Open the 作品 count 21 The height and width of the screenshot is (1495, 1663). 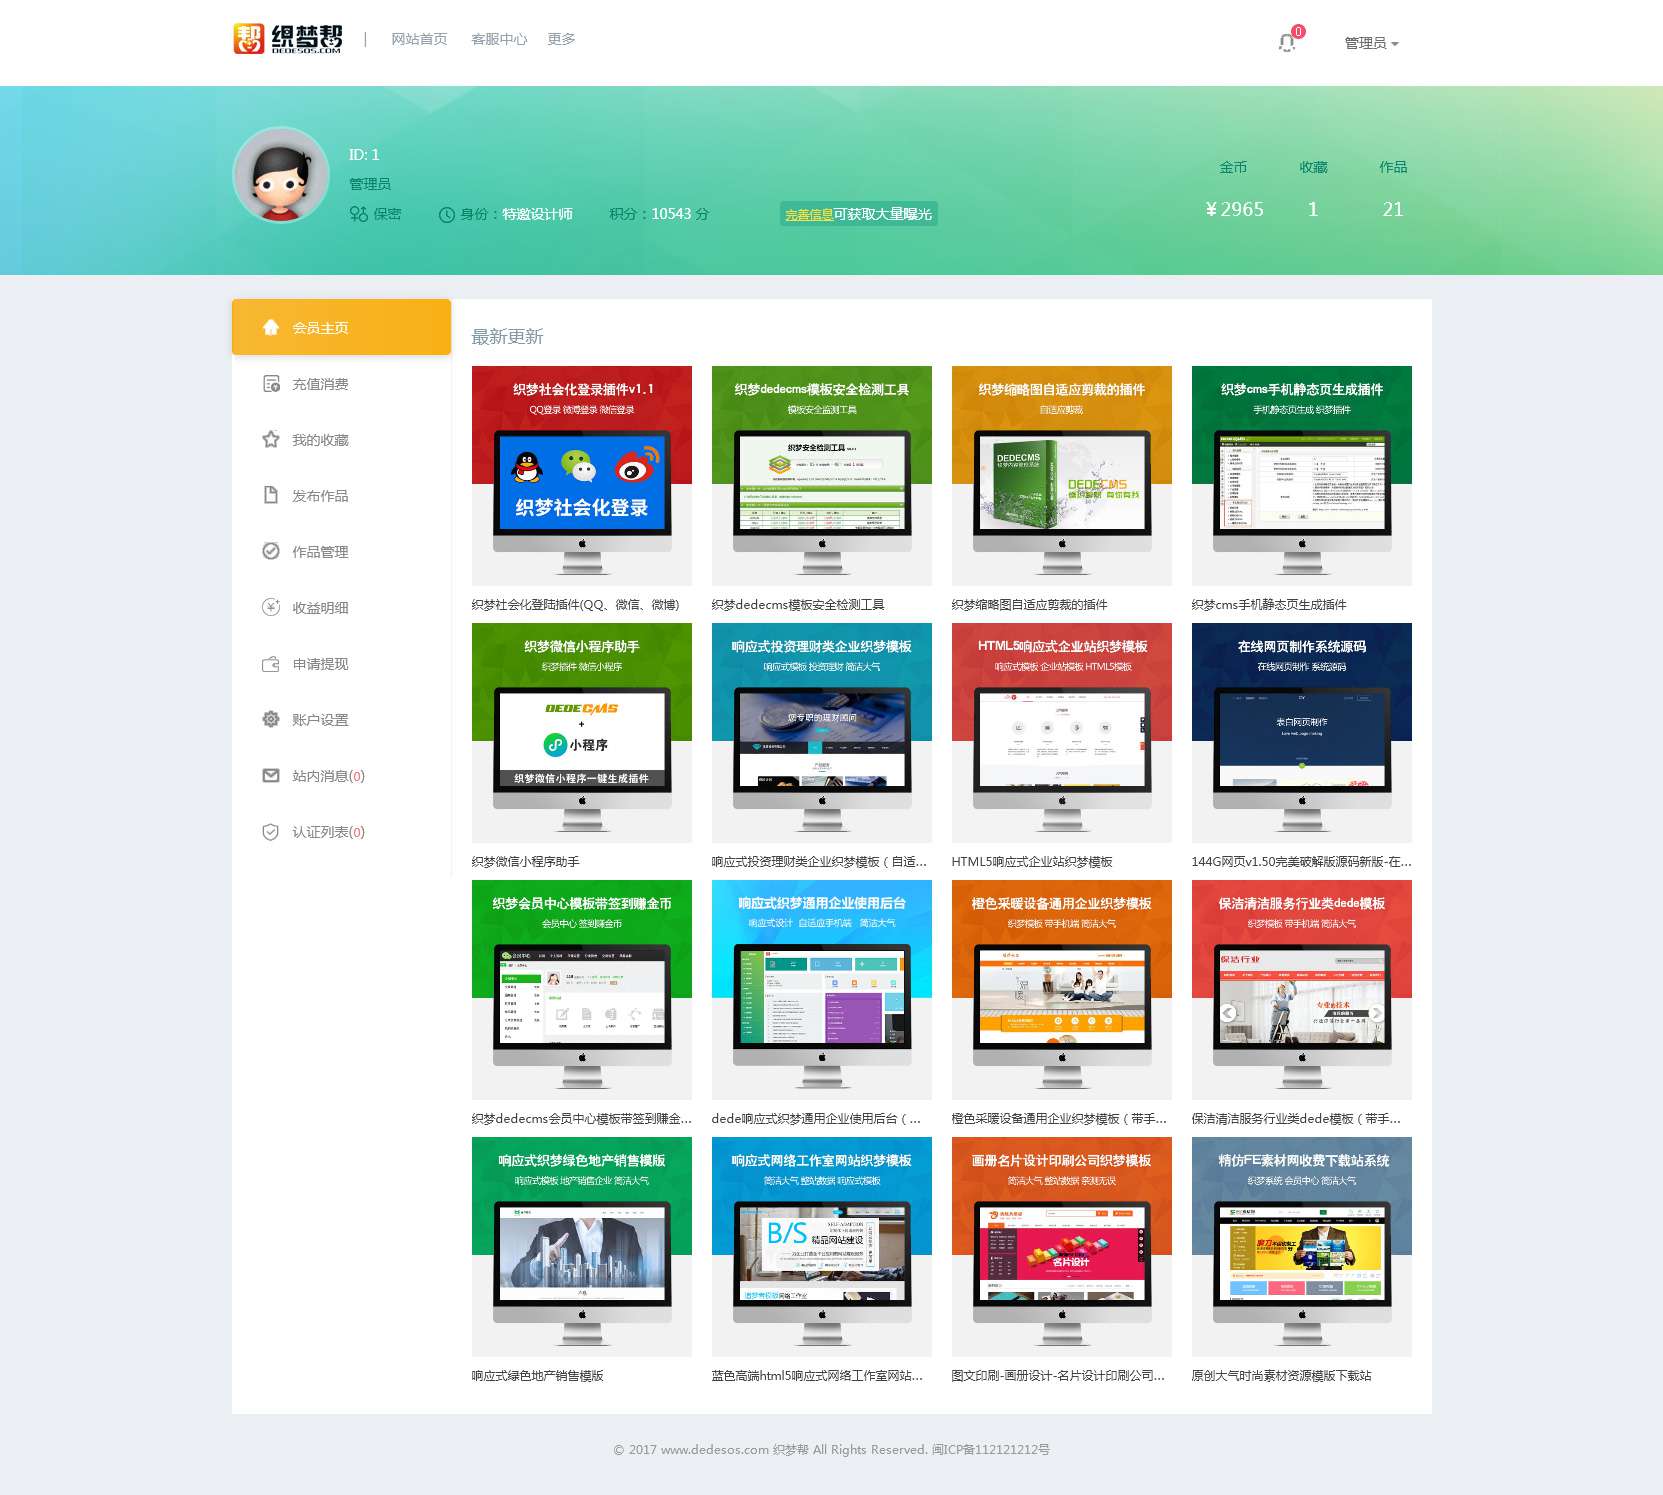[x=1393, y=209]
